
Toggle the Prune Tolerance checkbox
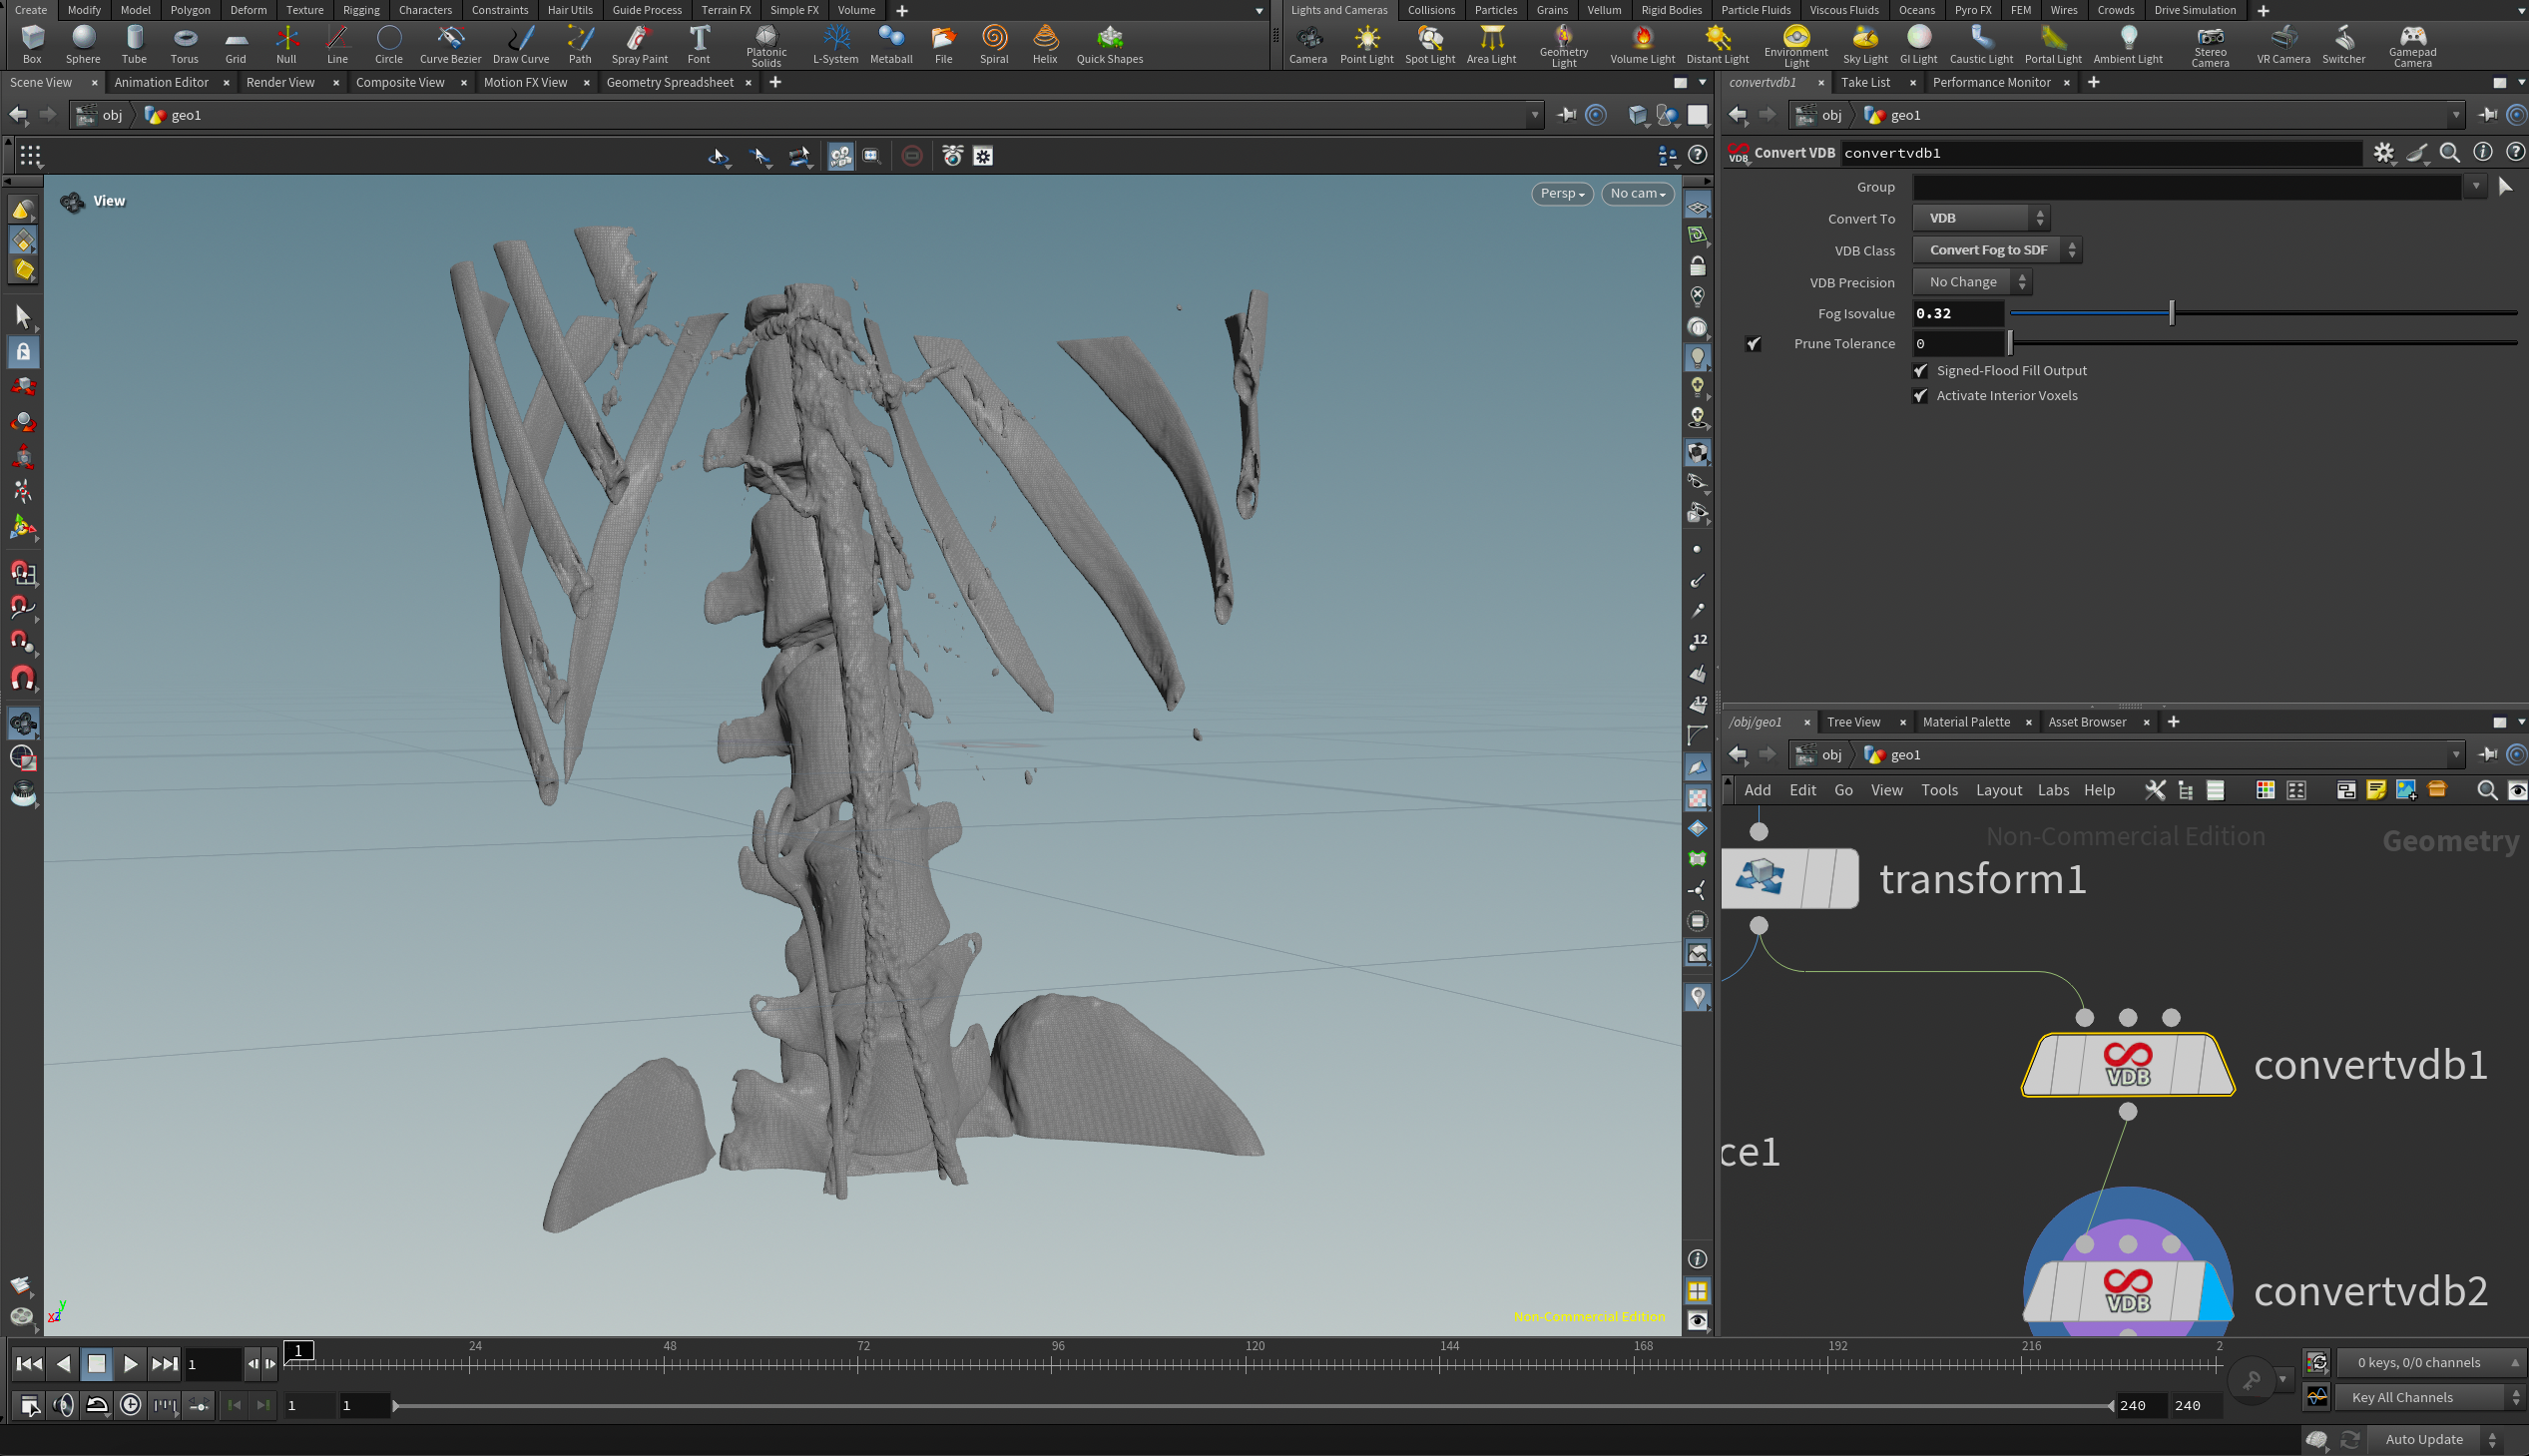coord(1753,344)
